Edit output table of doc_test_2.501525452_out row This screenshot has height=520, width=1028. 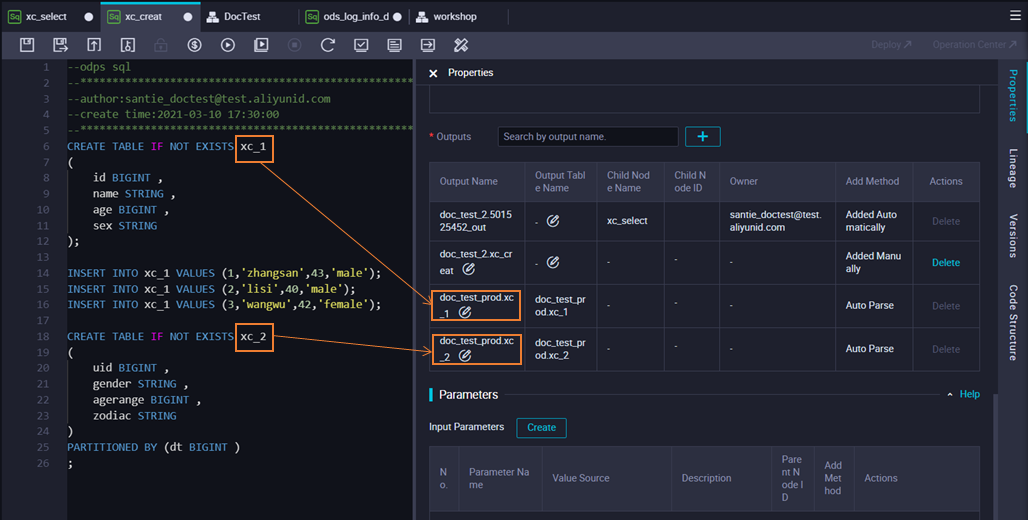(553, 221)
